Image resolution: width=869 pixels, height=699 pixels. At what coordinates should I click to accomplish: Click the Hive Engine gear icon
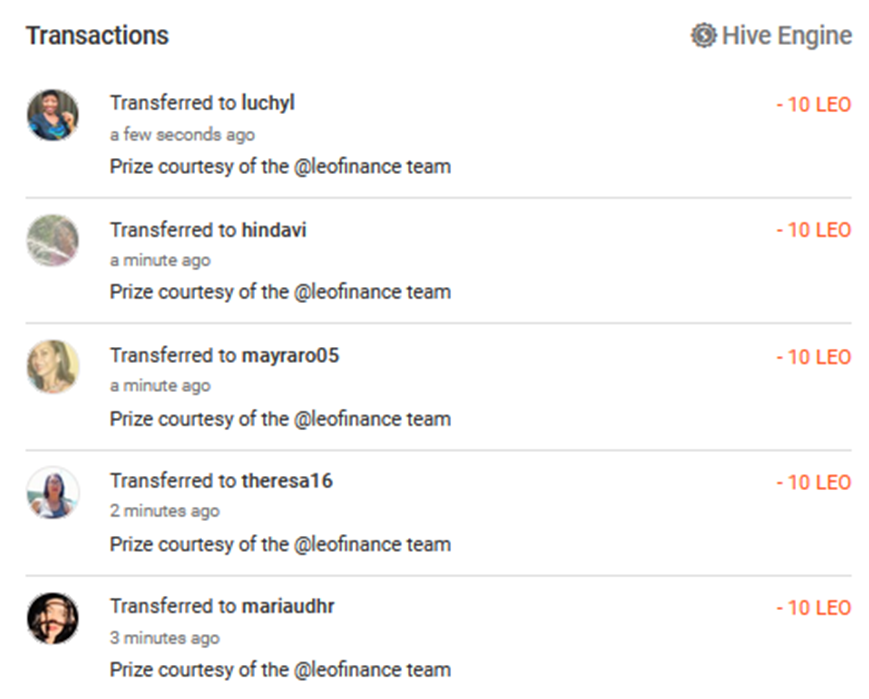pos(703,35)
